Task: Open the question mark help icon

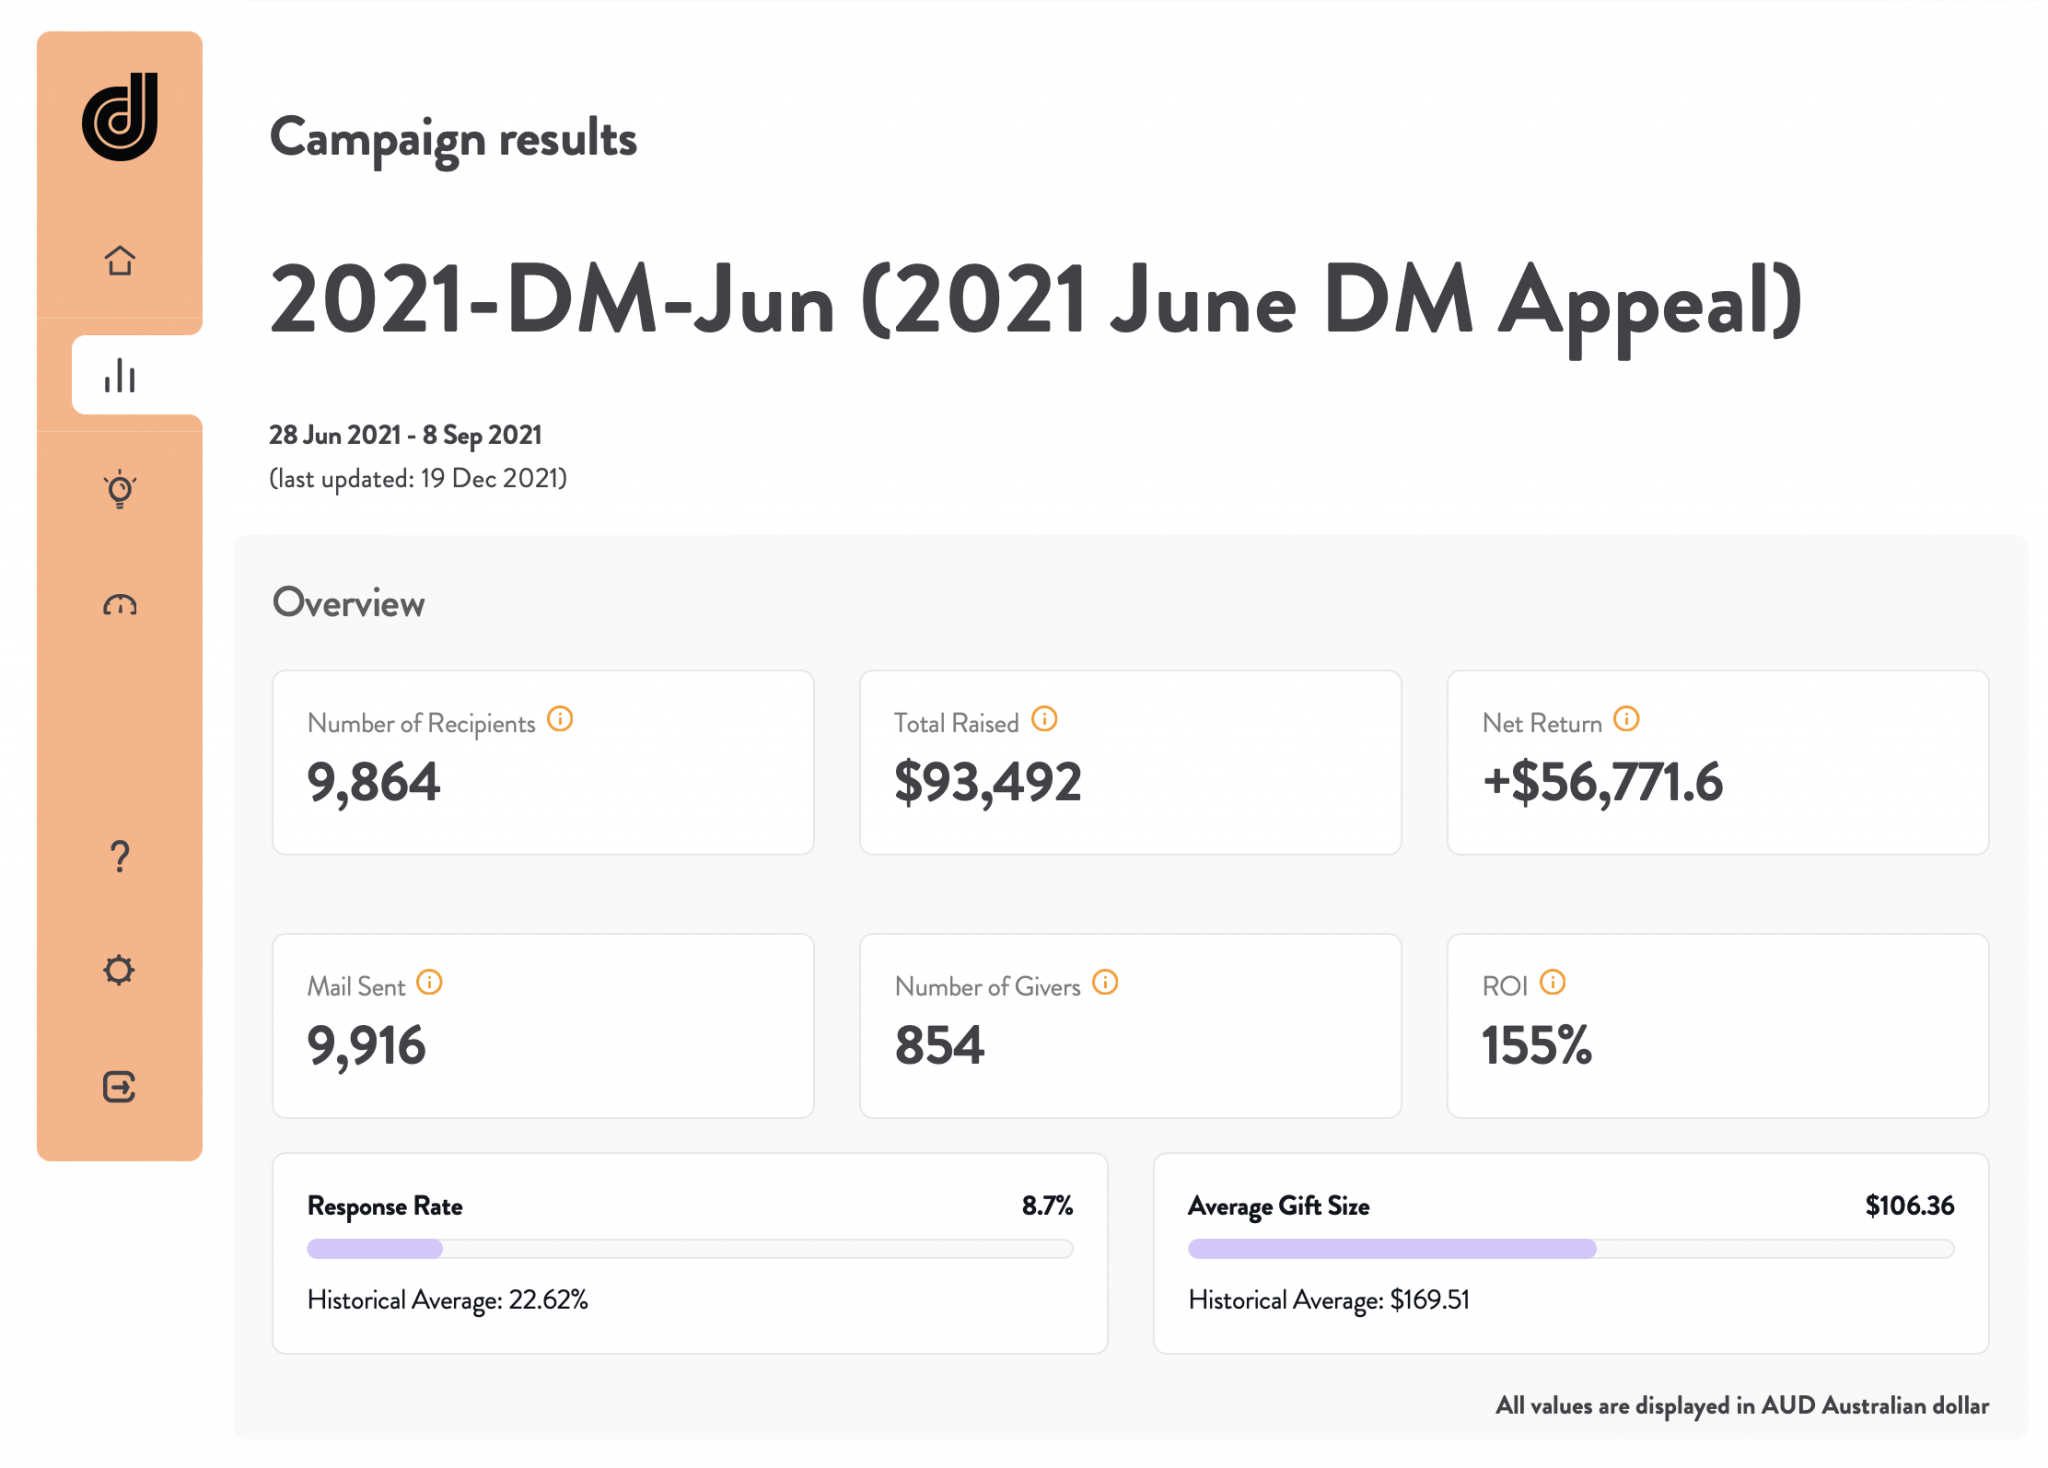Action: pyautogui.click(x=120, y=857)
